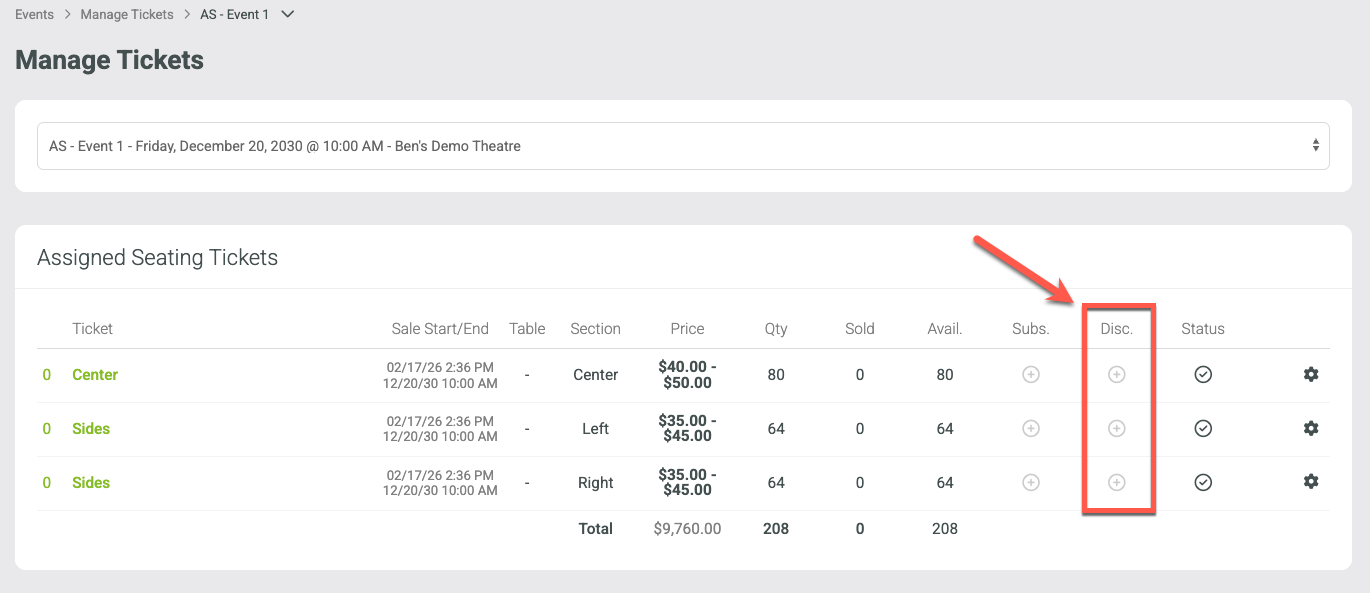The image size is (1370, 593).
Task: Open the event selection dropdown
Action: pyautogui.click(x=683, y=146)
